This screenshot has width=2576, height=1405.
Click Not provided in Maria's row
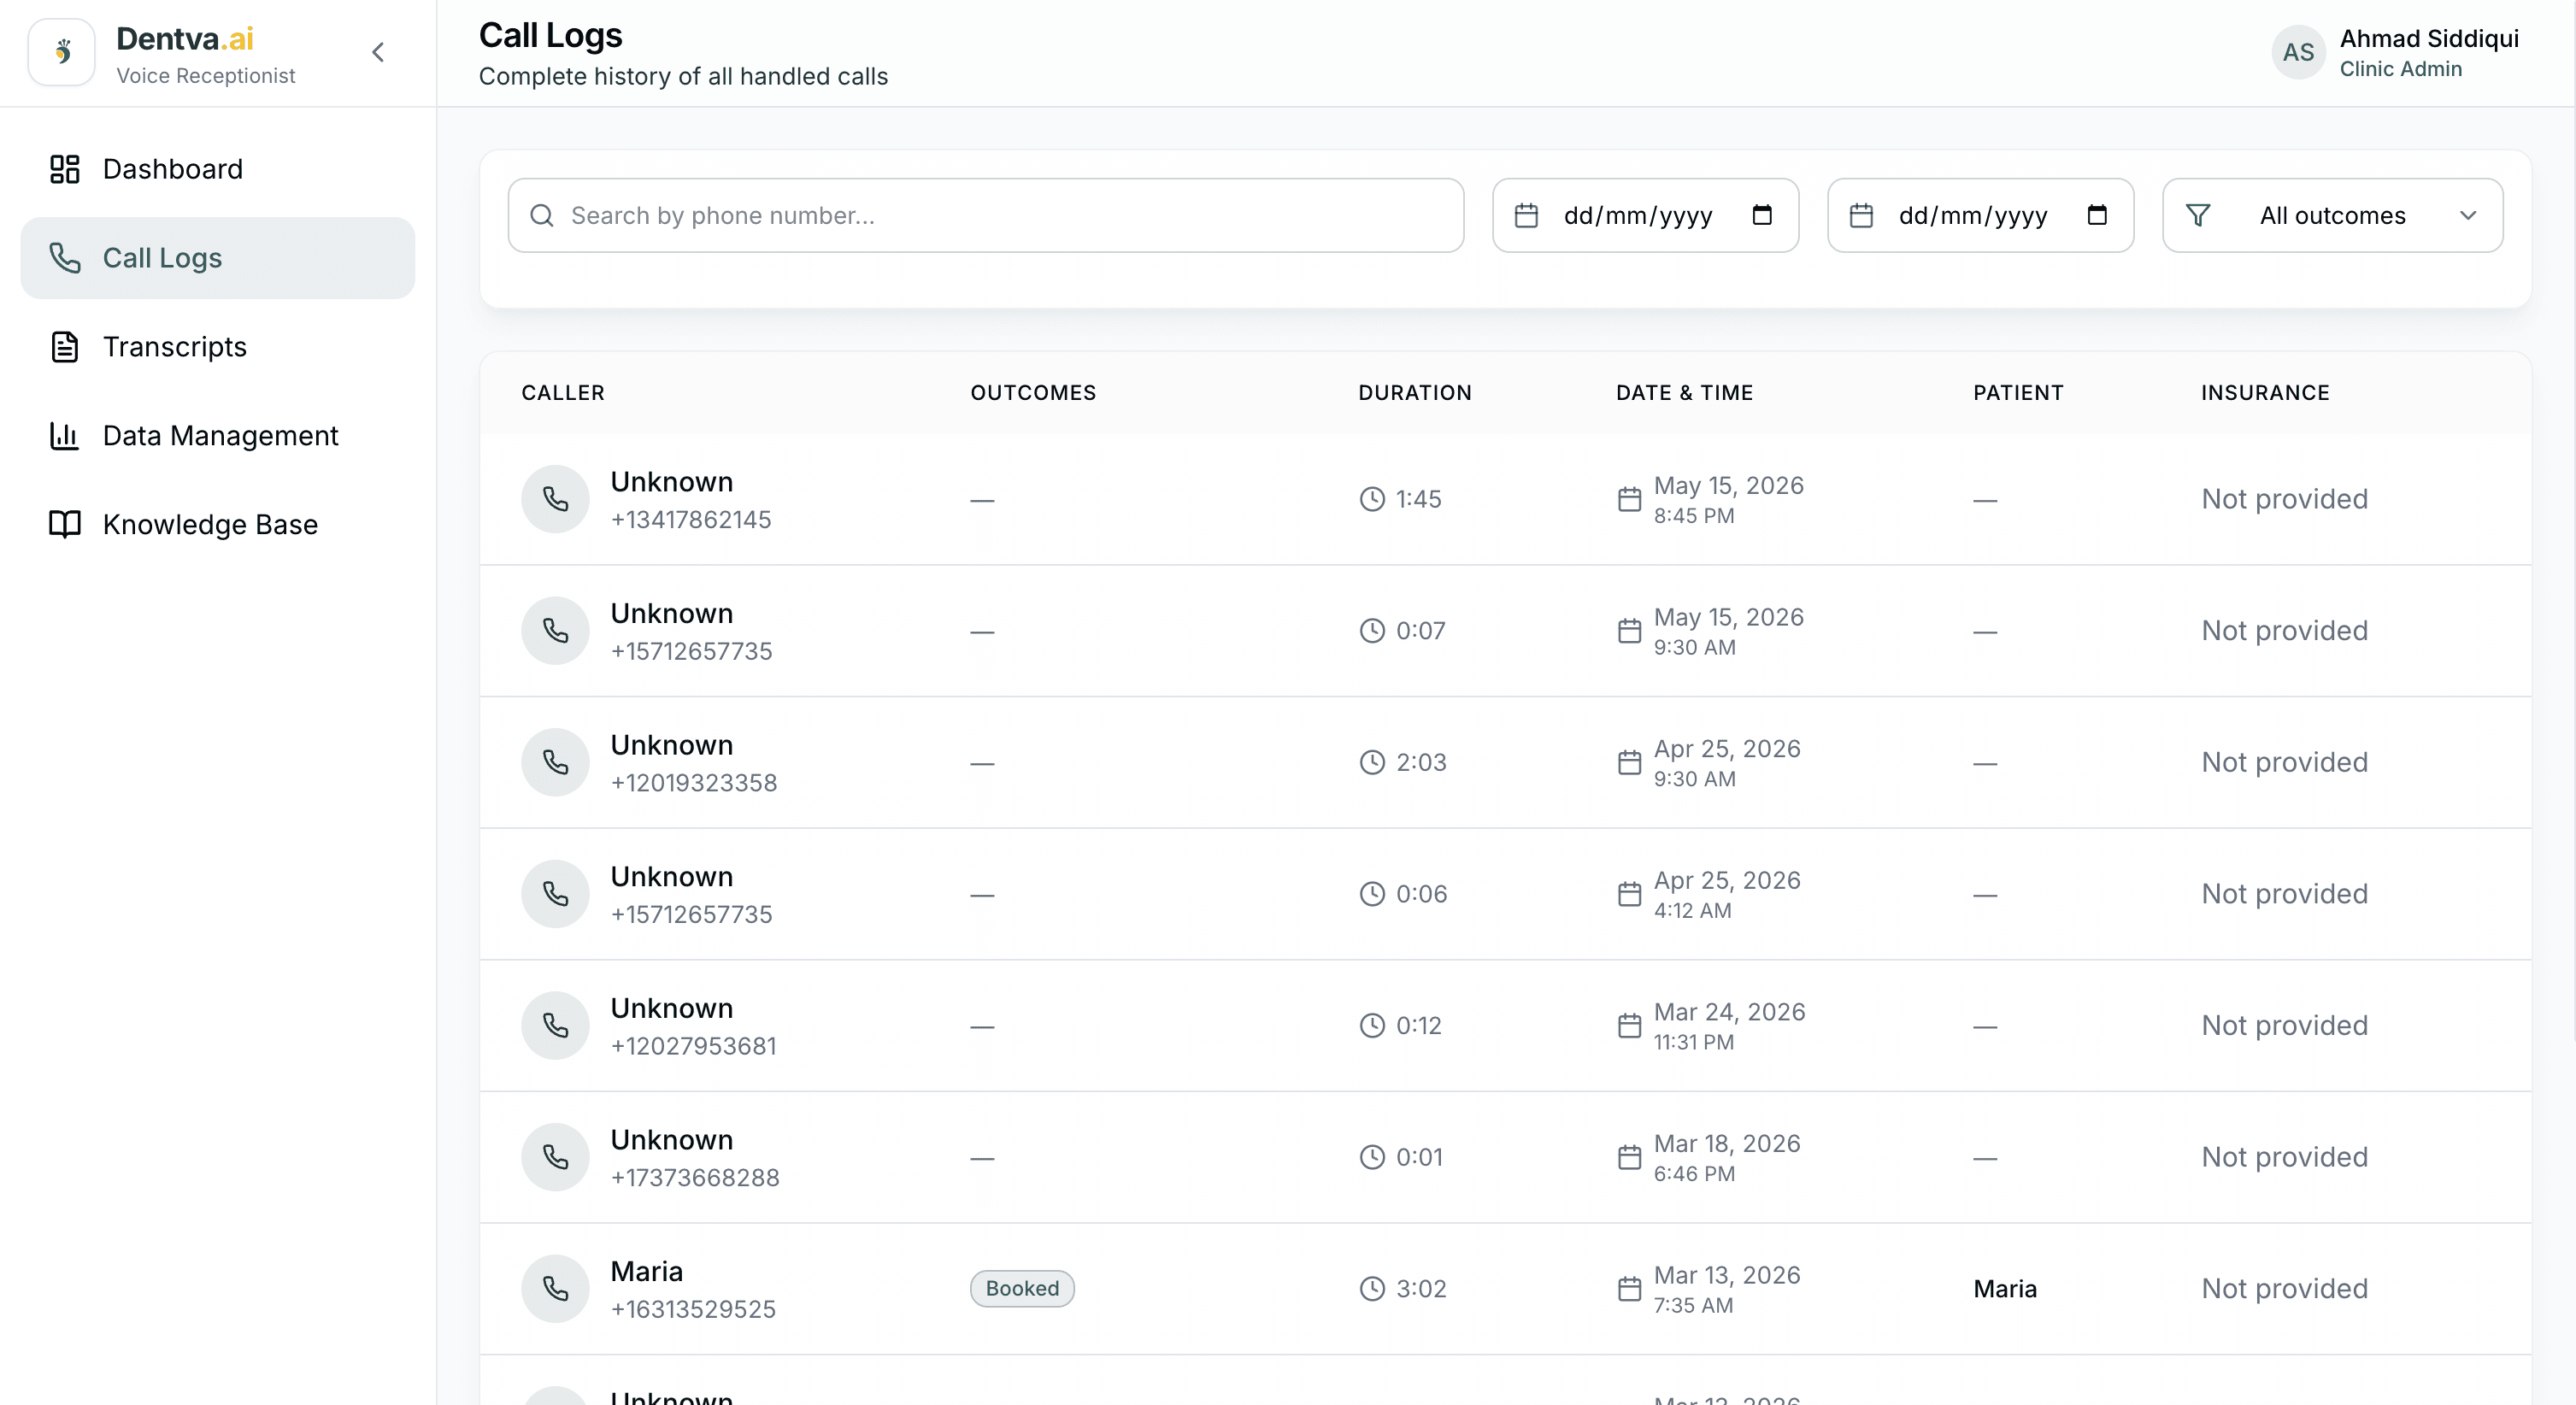click(x=2285, y=1289)
